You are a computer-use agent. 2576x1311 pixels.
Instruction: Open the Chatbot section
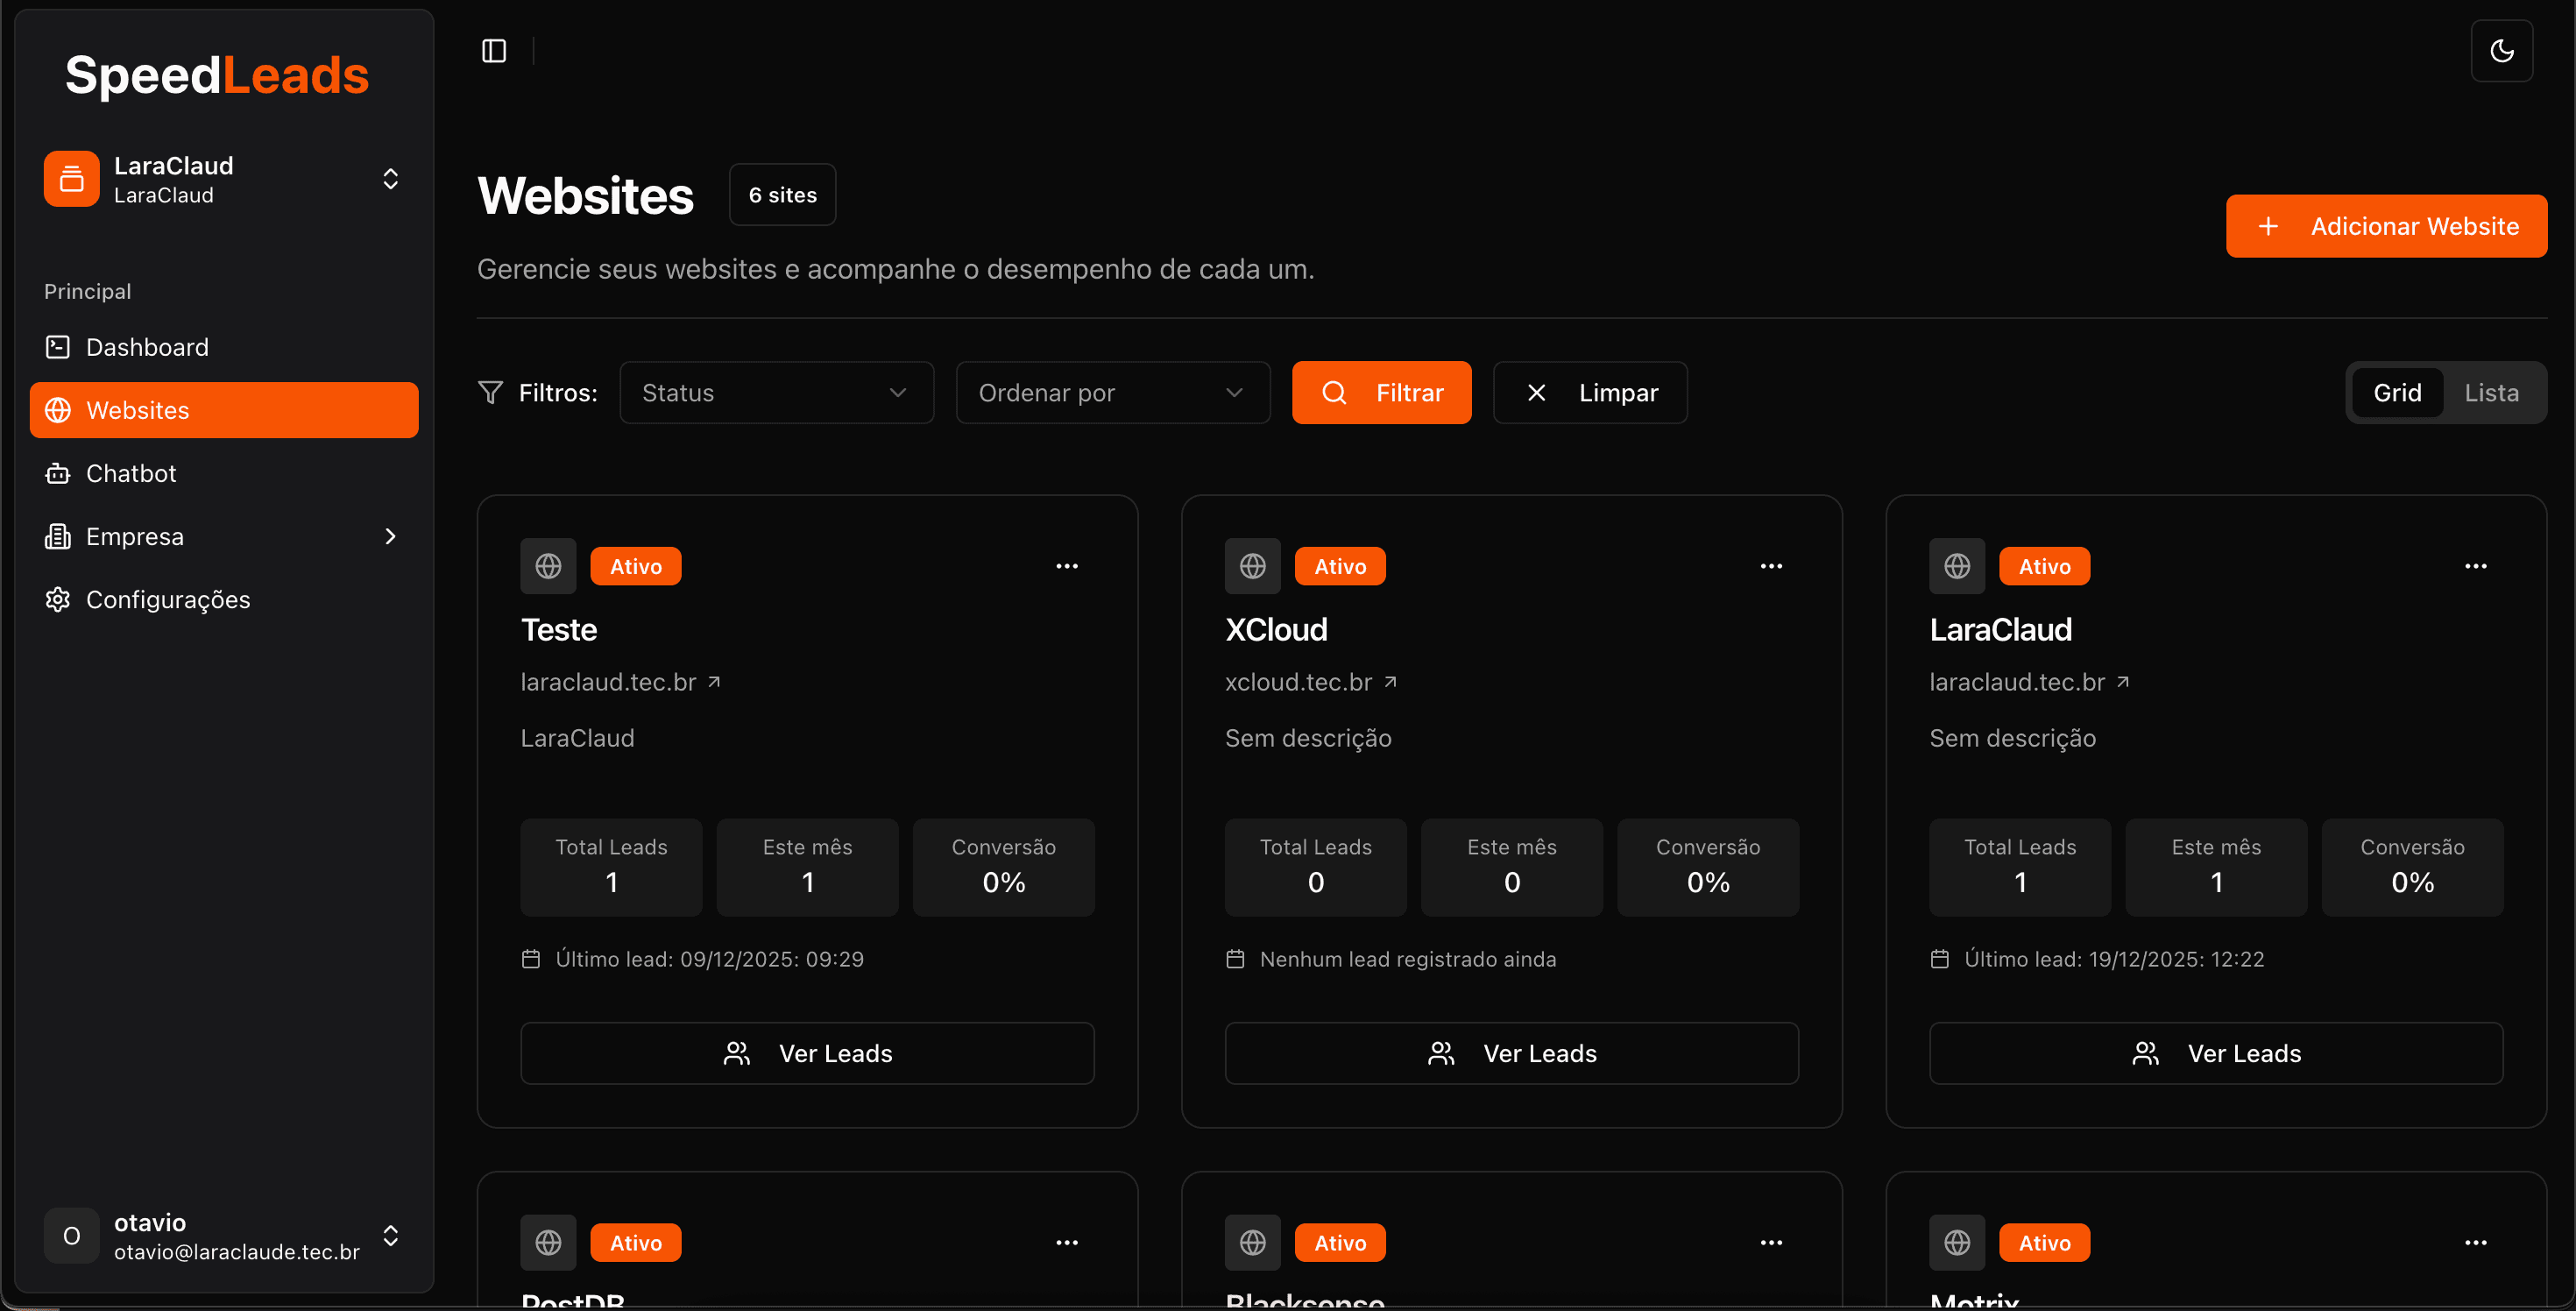(x=133, y=472)
